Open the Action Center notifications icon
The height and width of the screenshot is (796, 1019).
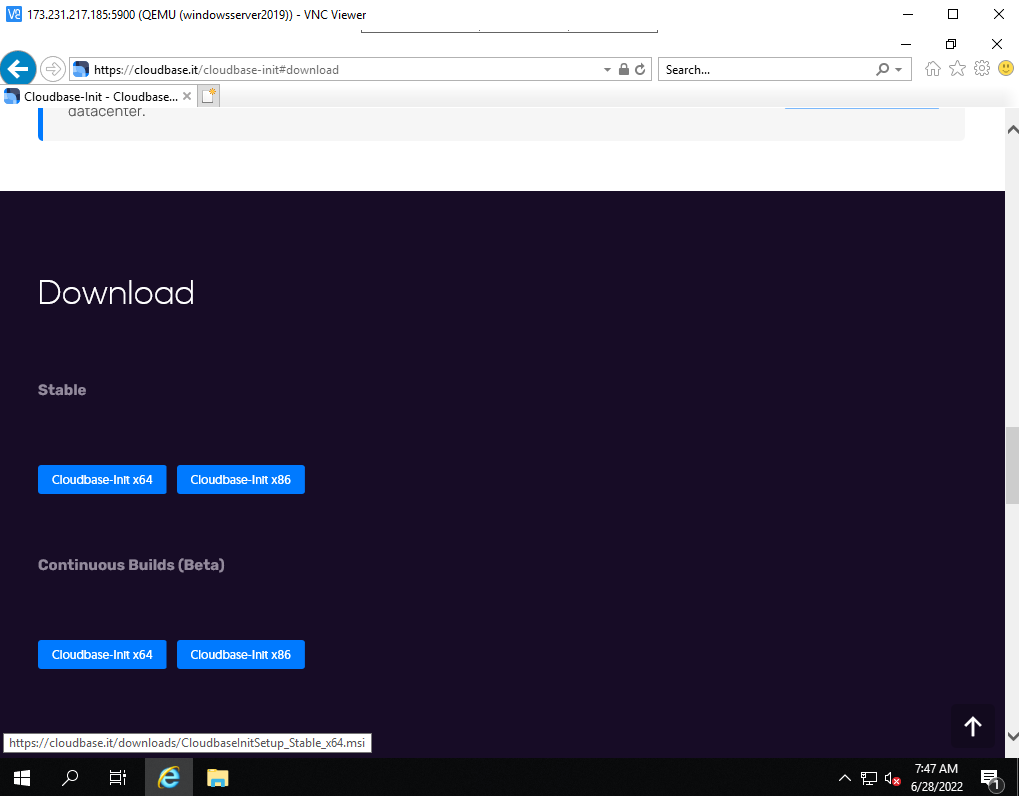[x=990, y=778]
